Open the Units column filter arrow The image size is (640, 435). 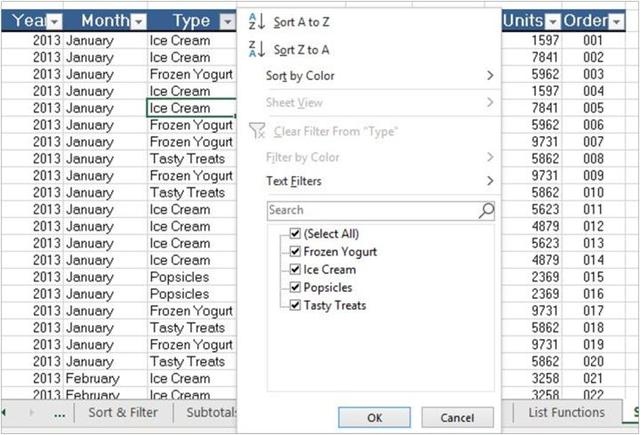552,21
